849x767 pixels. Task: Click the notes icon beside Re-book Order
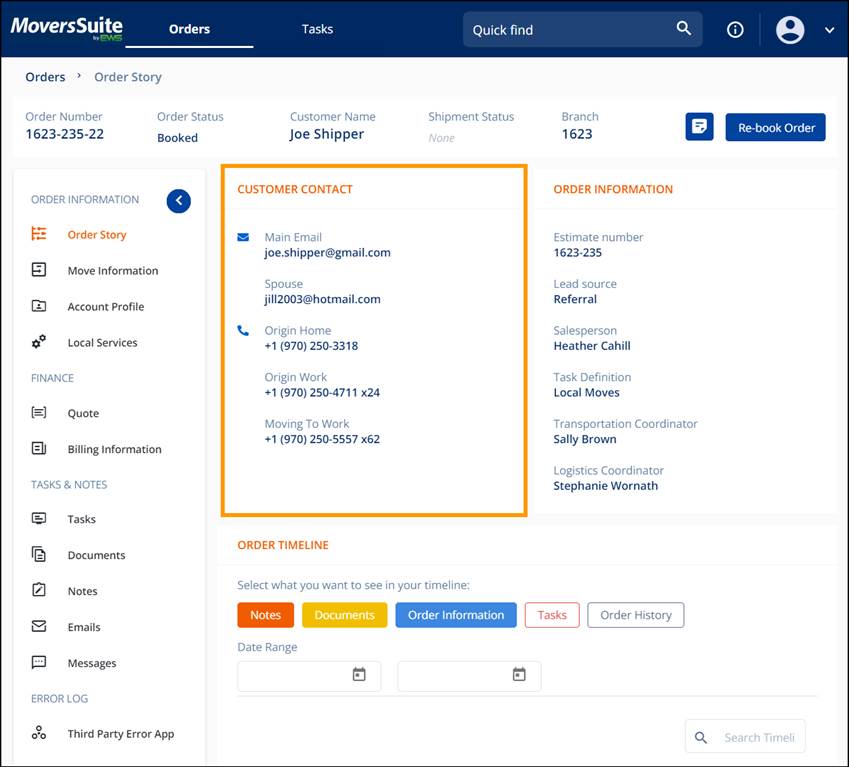699,127
